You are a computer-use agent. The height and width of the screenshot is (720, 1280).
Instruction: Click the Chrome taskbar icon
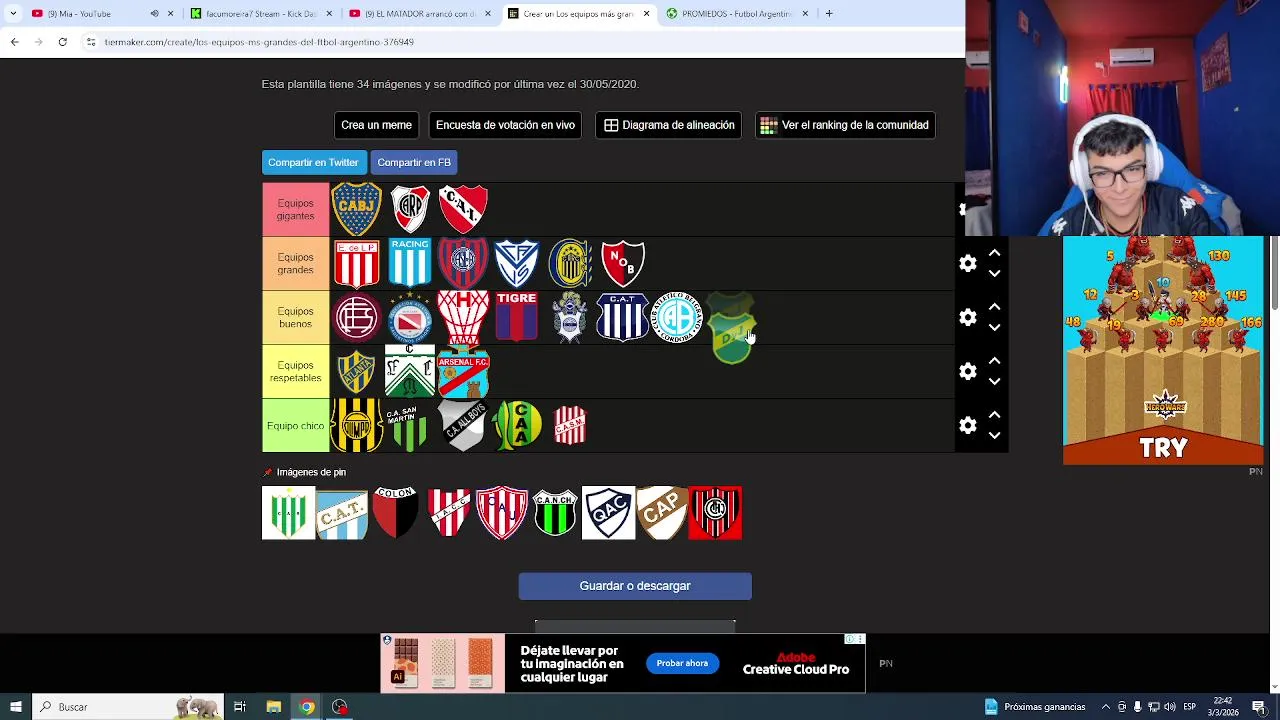[x=306, y=707]
